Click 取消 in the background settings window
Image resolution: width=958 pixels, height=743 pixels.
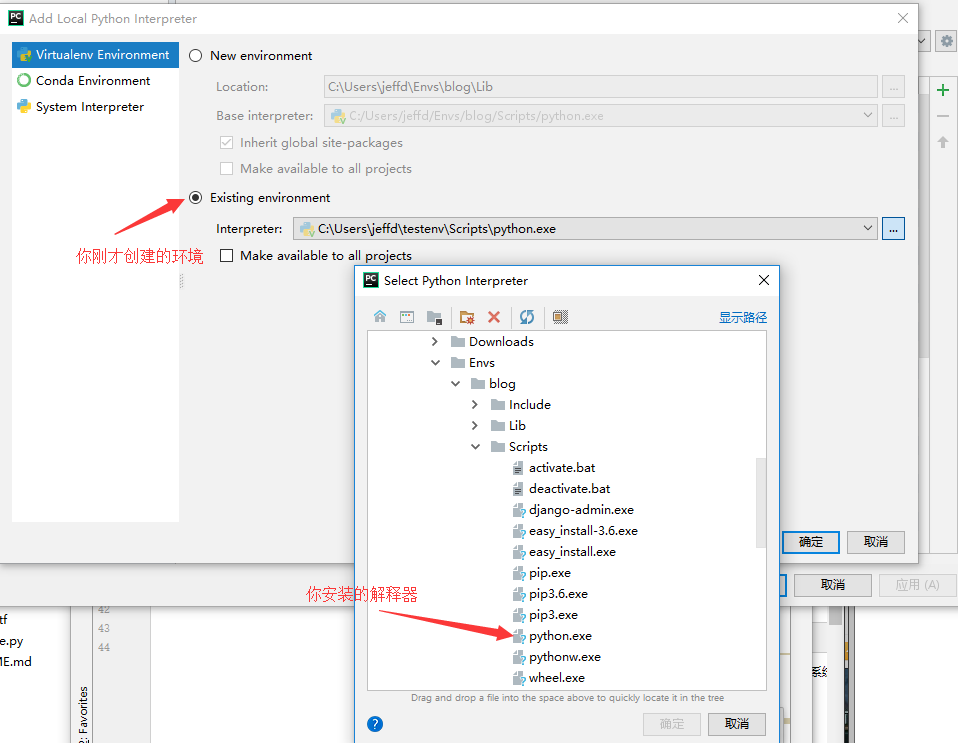[x=833, y=585]
